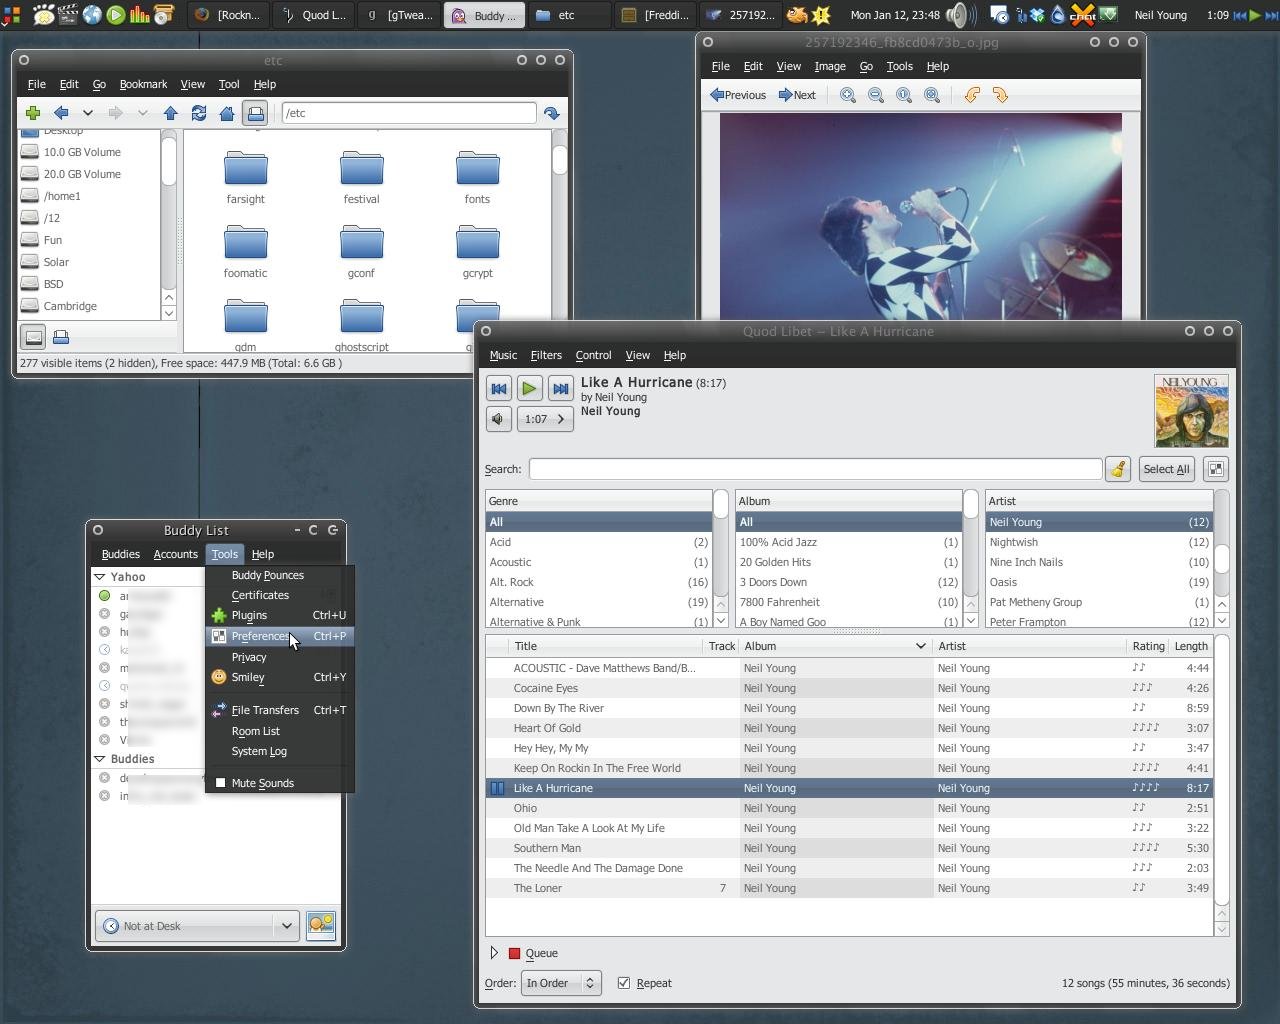1280x1024 pixels.
Task: Sort songs by the Length column
Action: [1191, 646]
